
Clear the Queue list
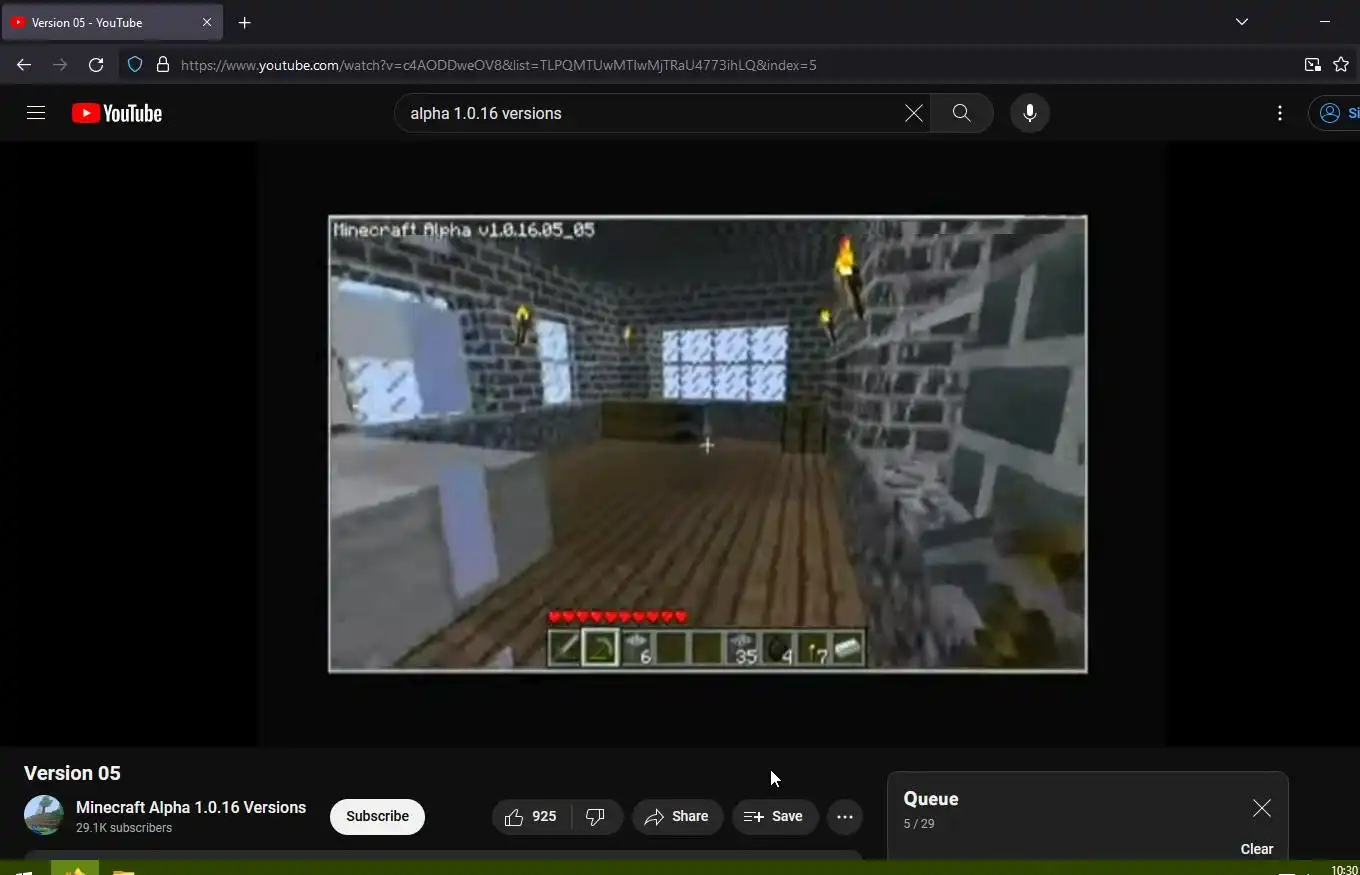click(1257, 849)
